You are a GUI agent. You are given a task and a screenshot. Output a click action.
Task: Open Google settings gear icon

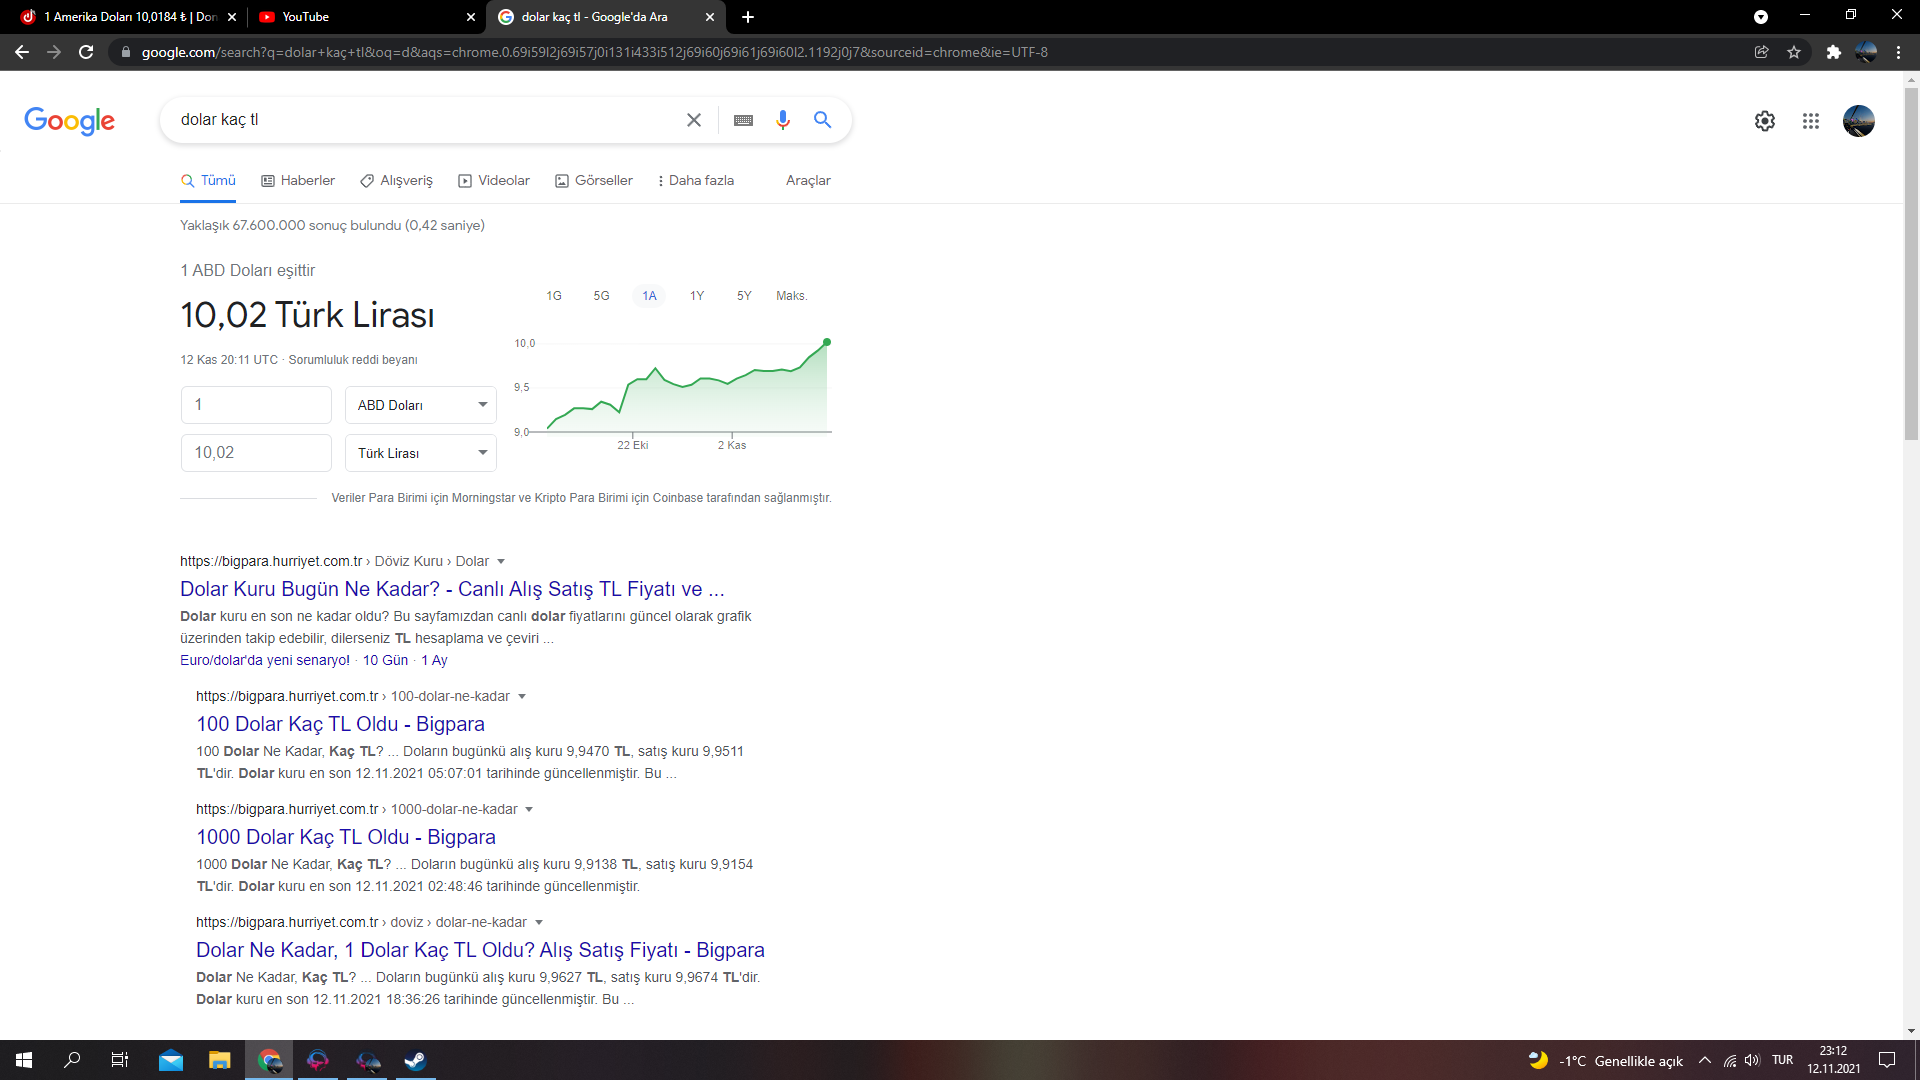pos(1765,121)
